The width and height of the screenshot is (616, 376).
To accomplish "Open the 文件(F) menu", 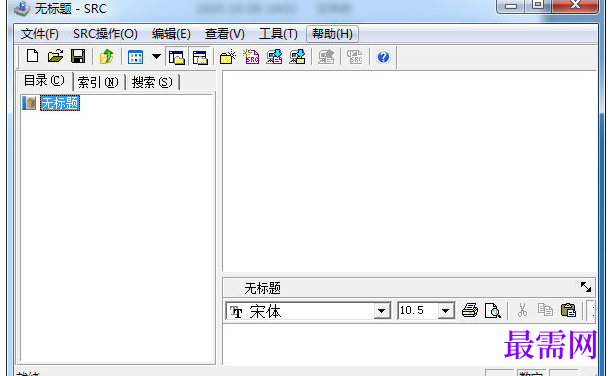I will 40,34.
